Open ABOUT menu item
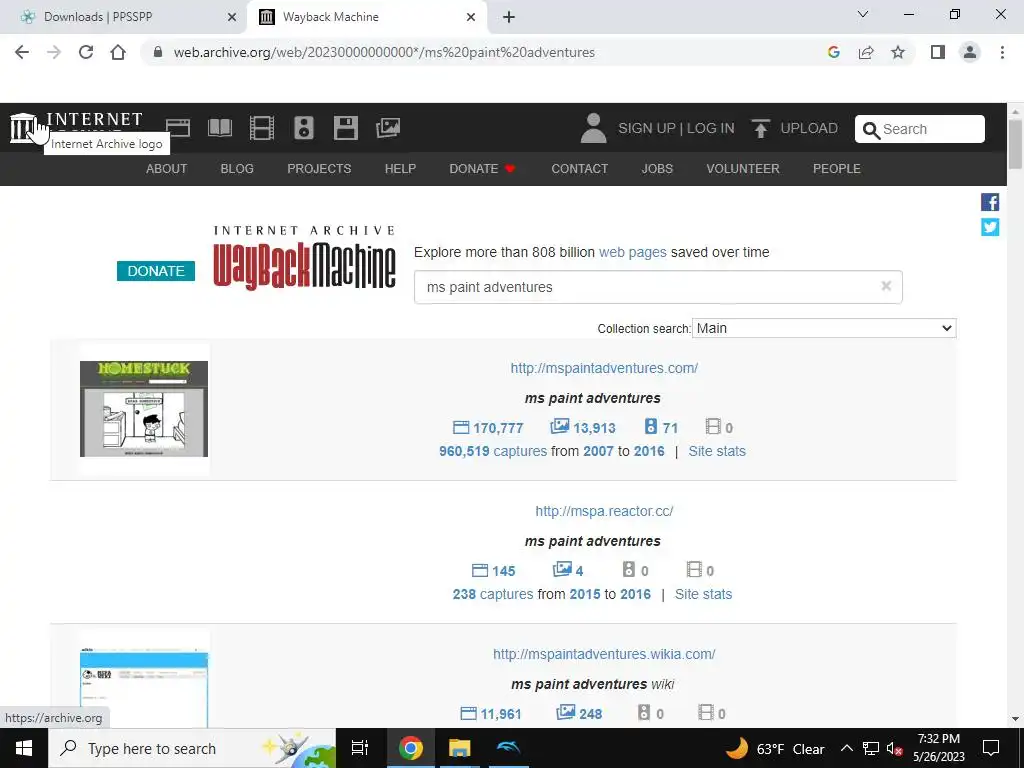 167,168
